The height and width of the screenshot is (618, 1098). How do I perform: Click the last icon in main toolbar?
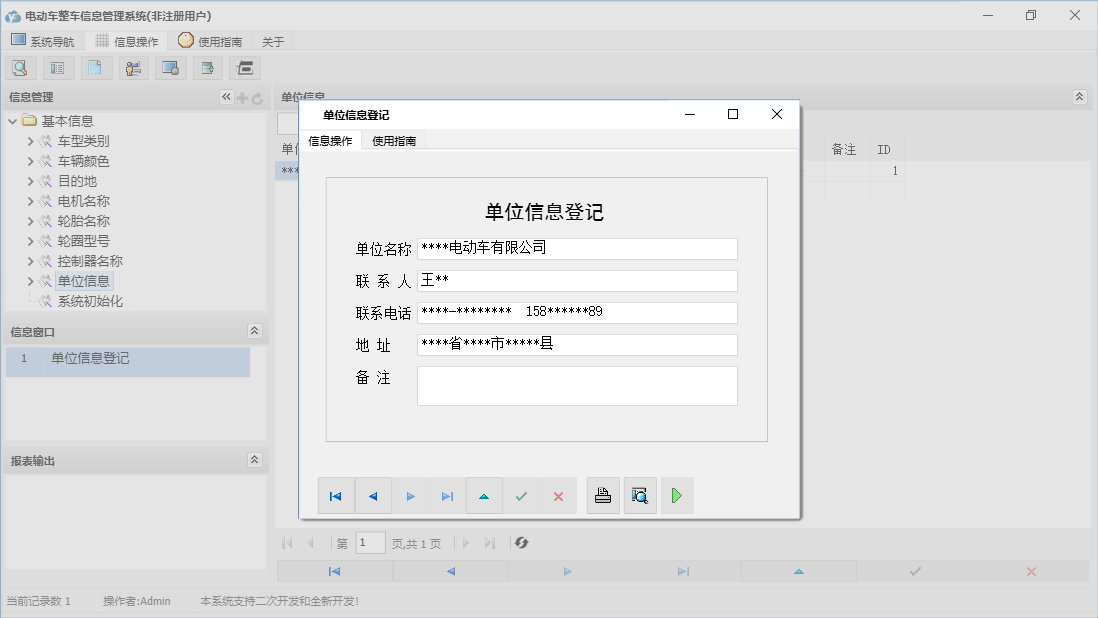click(245, 68)
